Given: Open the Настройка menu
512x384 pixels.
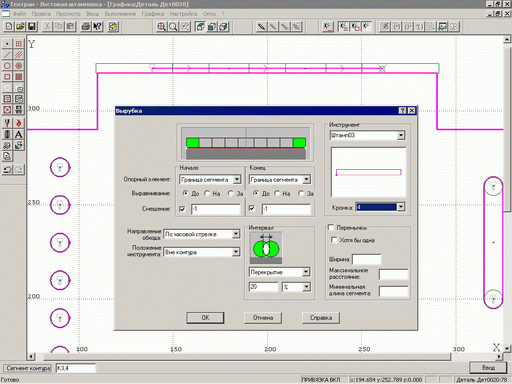Looking at the screenshot, I should (183, 14).
